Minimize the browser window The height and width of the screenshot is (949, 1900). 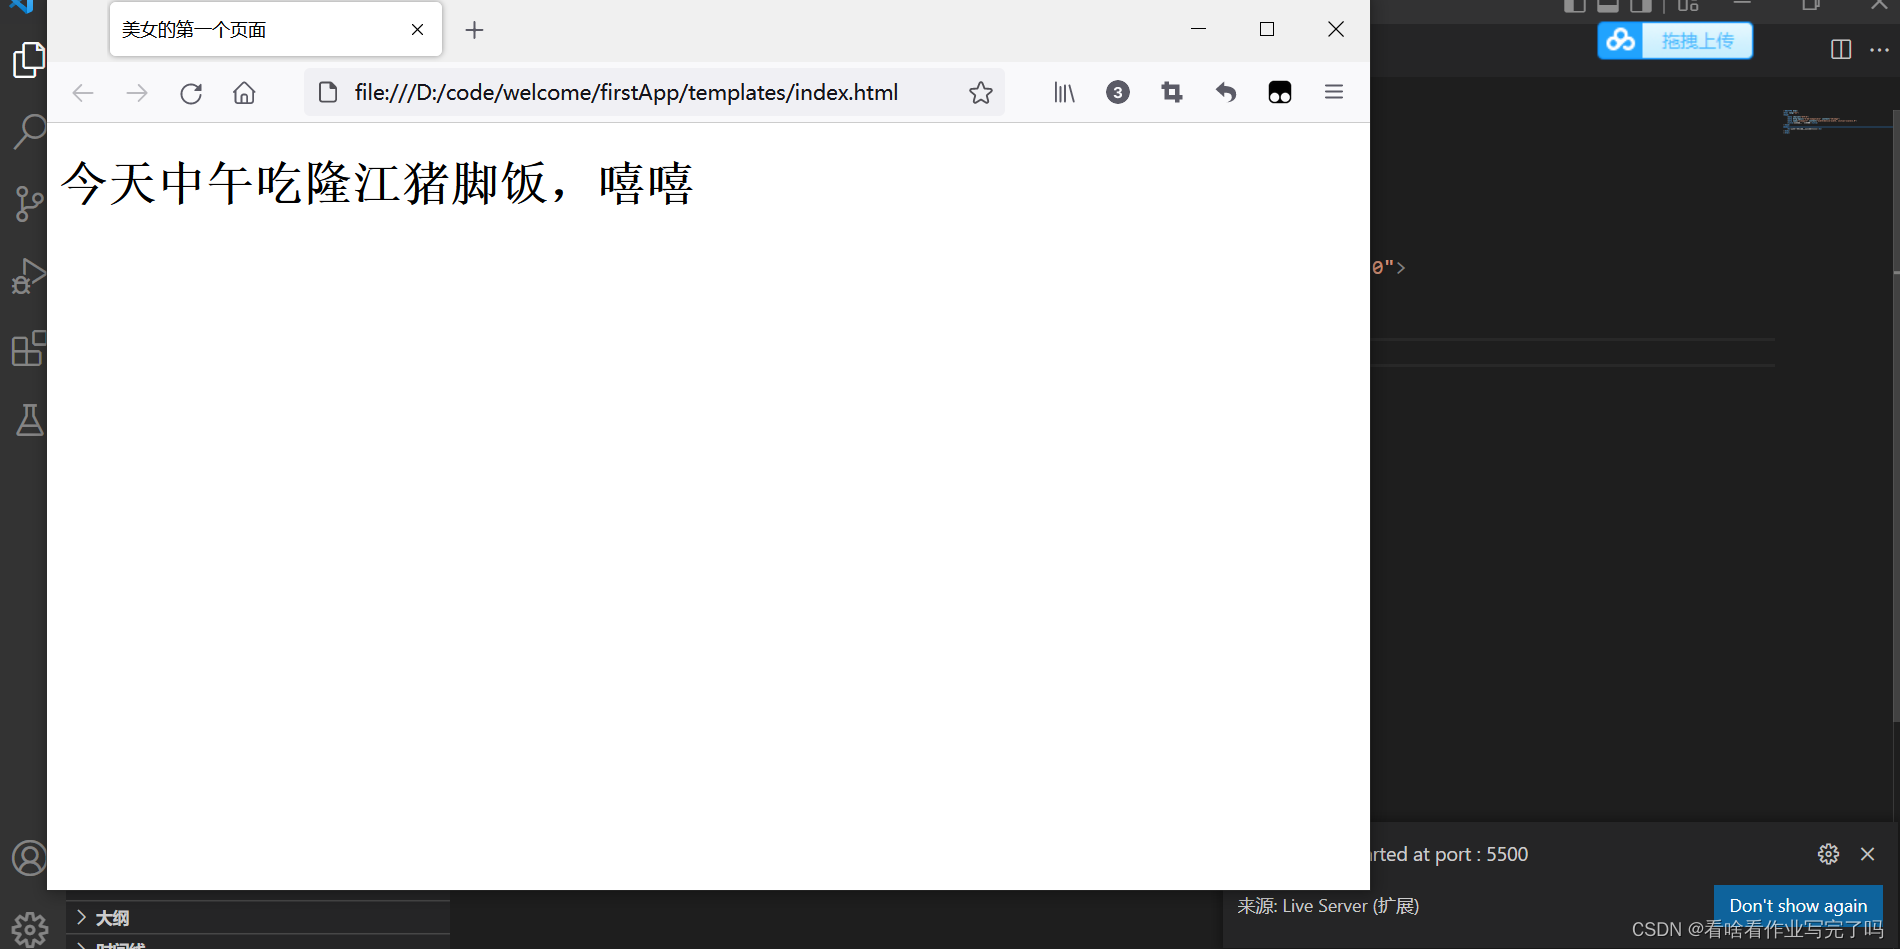(x=1199, y=29)
